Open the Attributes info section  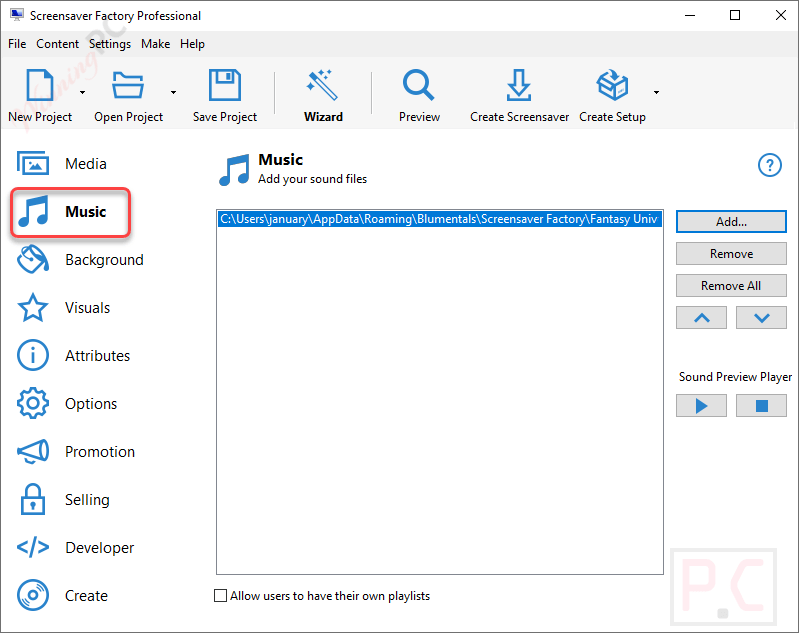(74, 355)
